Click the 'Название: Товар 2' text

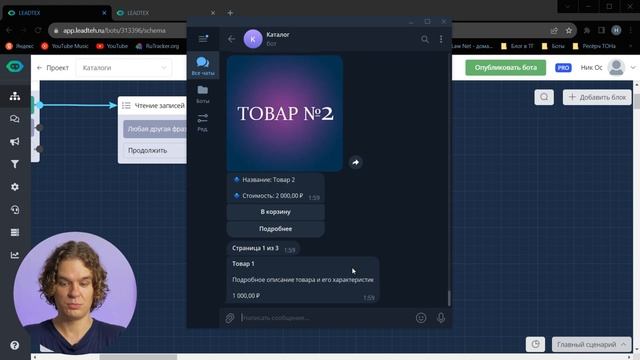click(x=268, y=180)
